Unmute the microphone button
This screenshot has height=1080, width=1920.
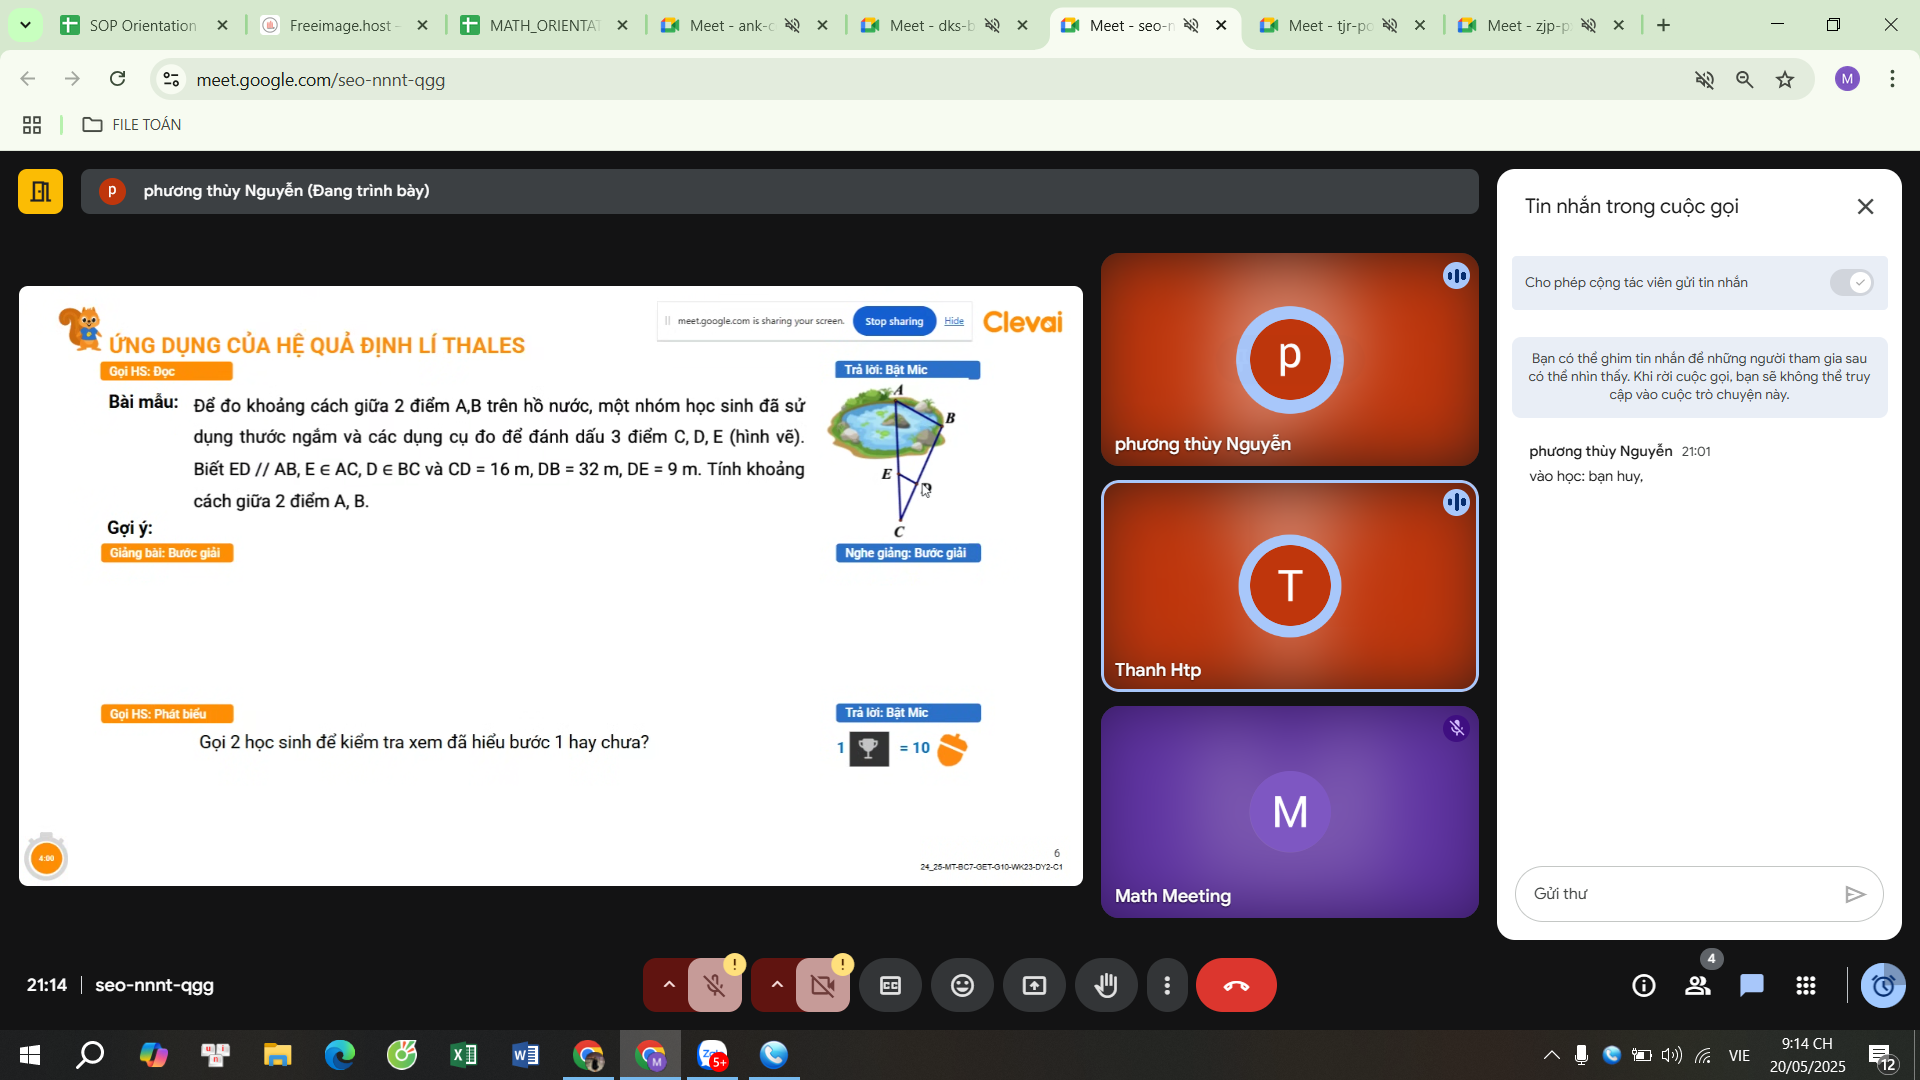[714, 986]
